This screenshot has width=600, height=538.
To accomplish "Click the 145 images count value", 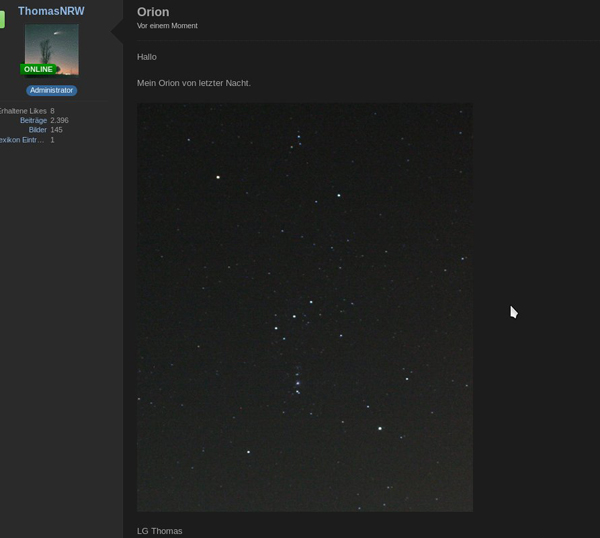I will click(56, 130).
